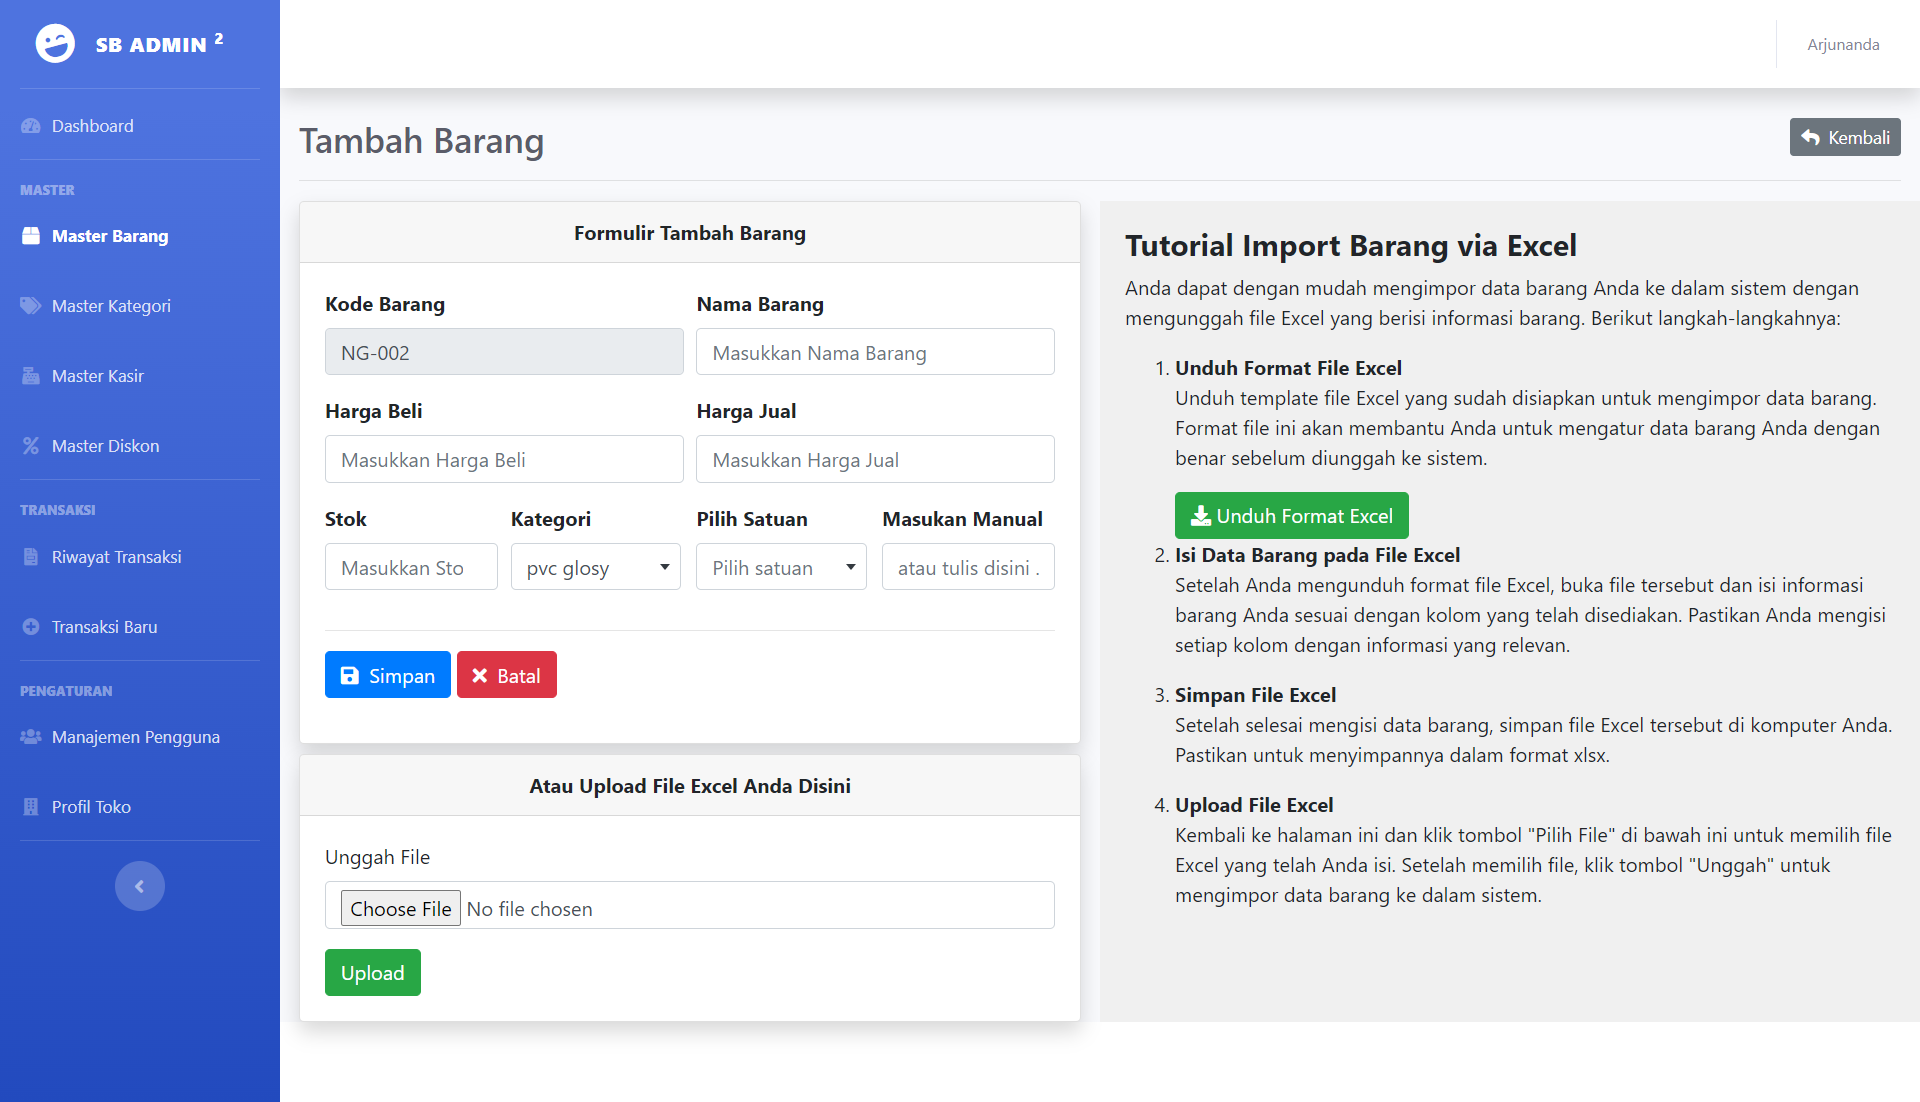Click the Transaksi Baru plus-circle icon
1920x1102 pixels.
(31, 627)
